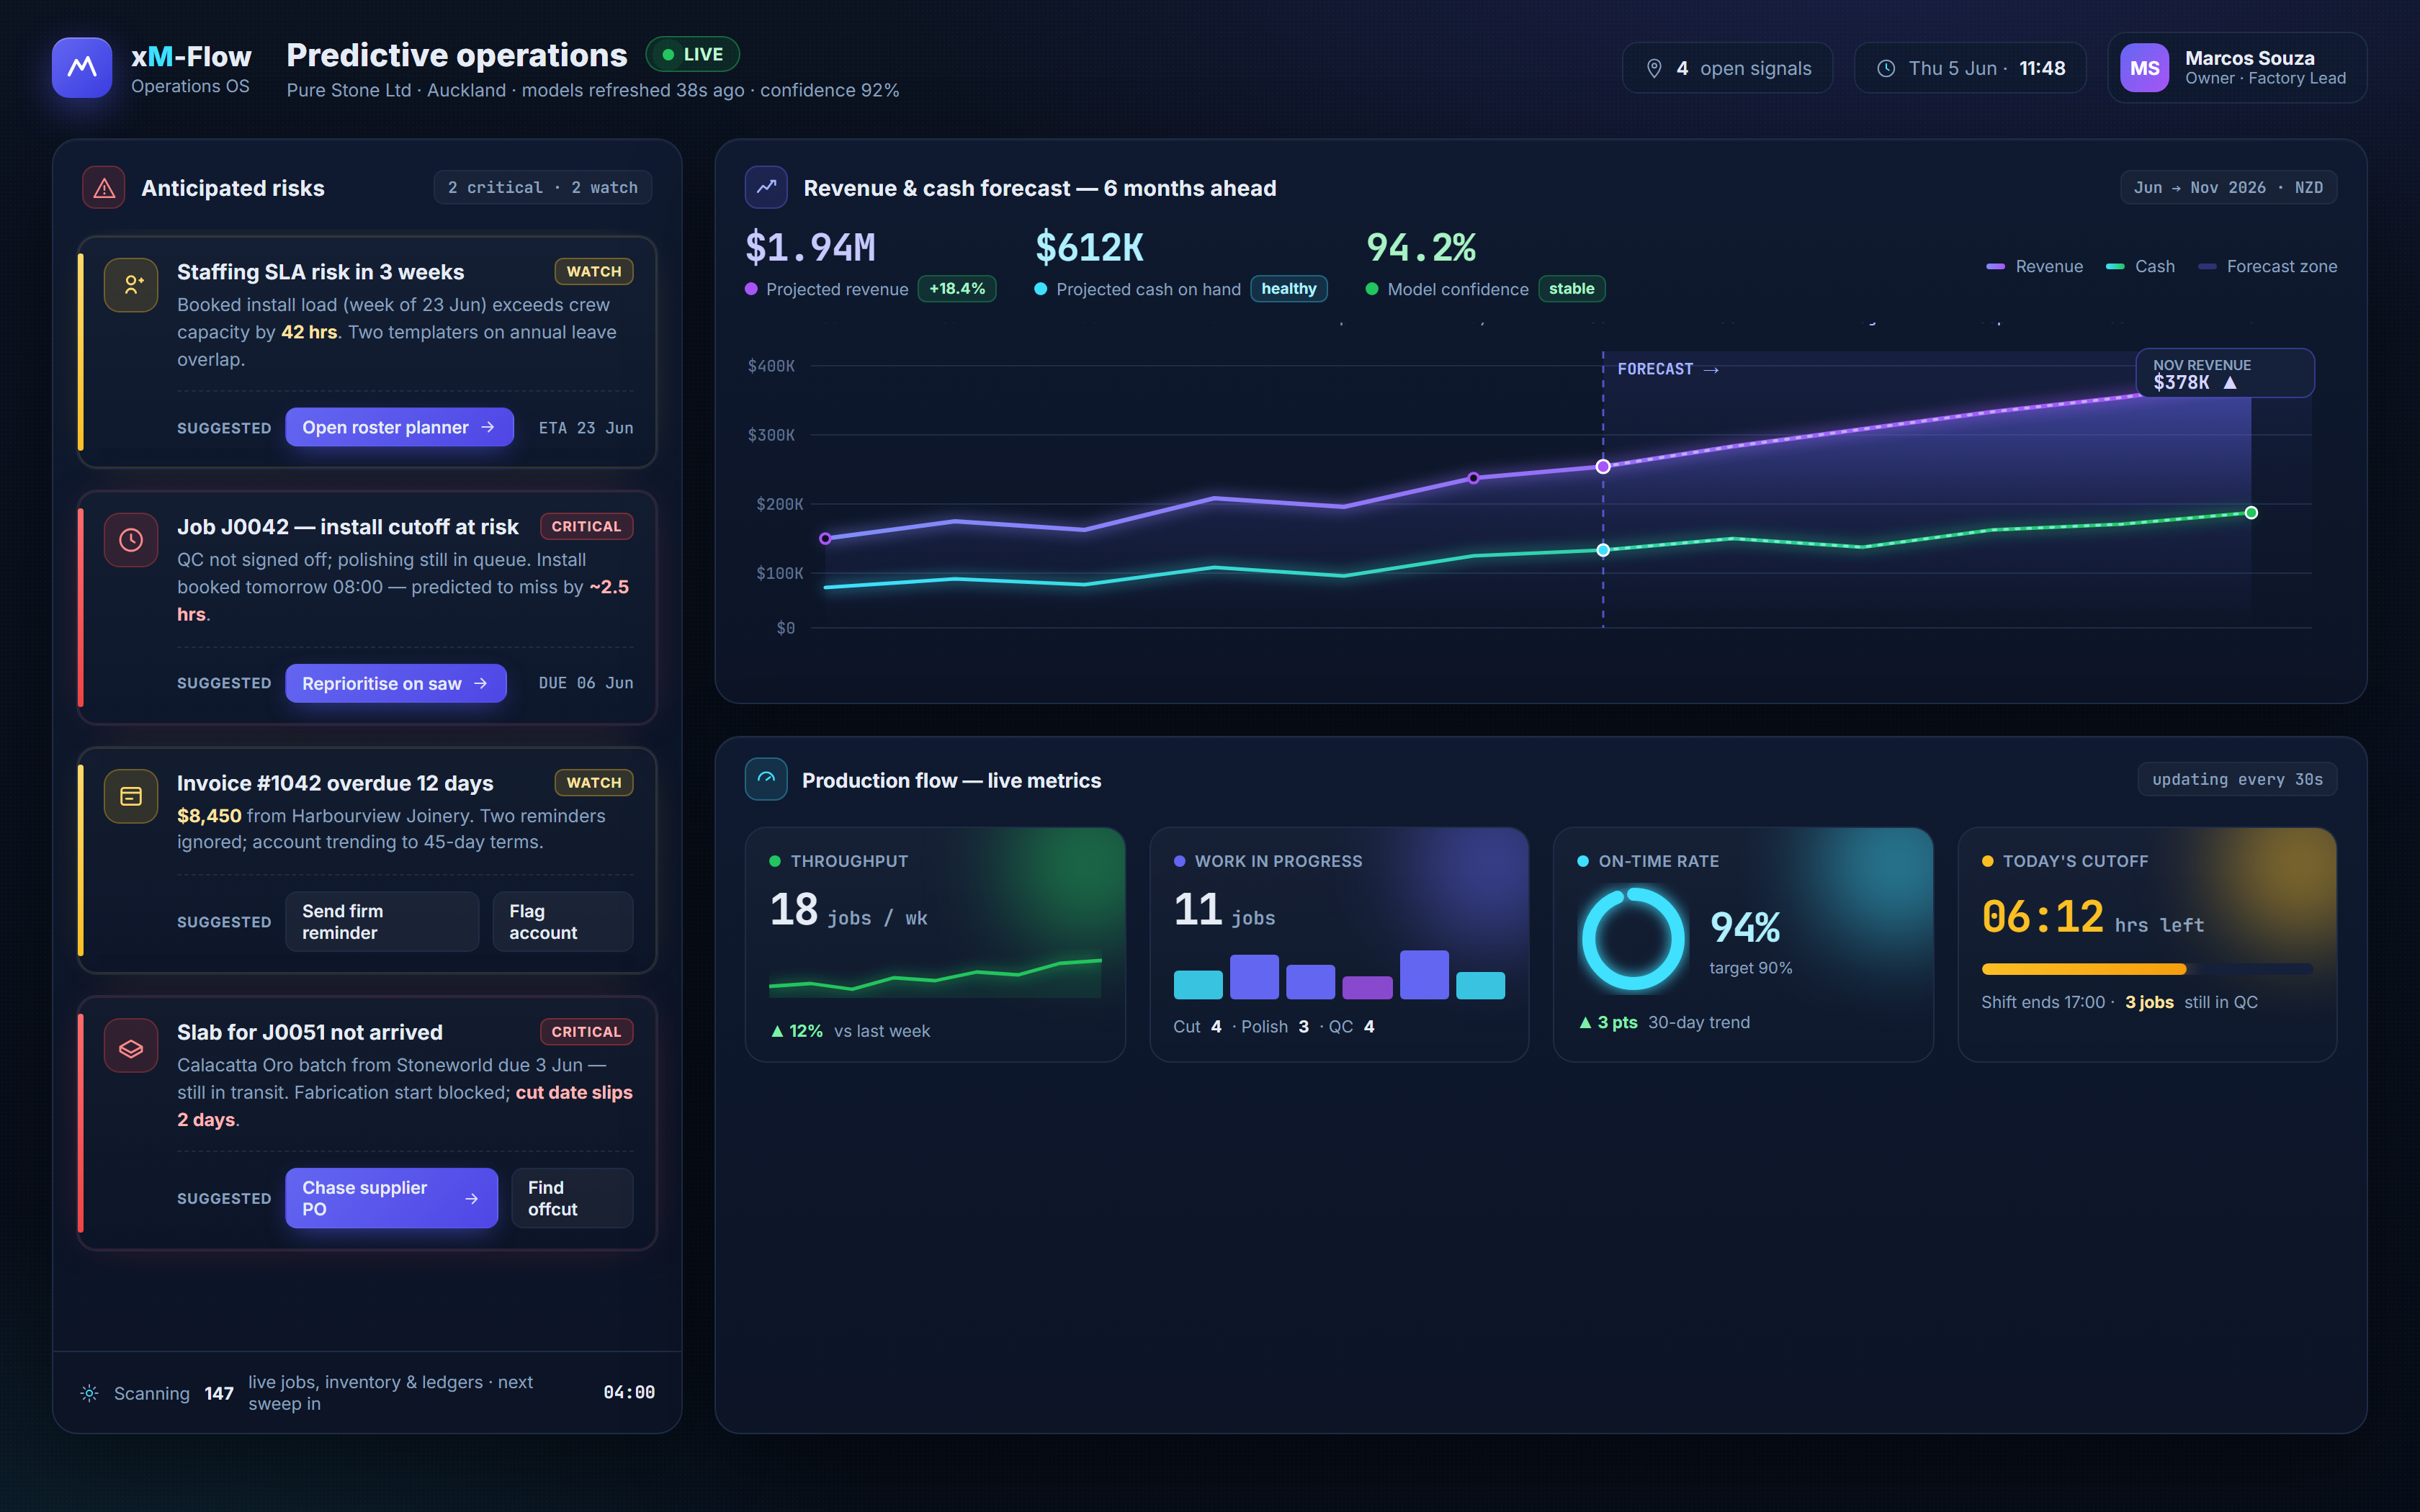Image resolution: width=2420 pixels, height=1512 pixels.
Task: Click CRITICAL badge on Slab J0051 card
Action: click(586, 1031)
